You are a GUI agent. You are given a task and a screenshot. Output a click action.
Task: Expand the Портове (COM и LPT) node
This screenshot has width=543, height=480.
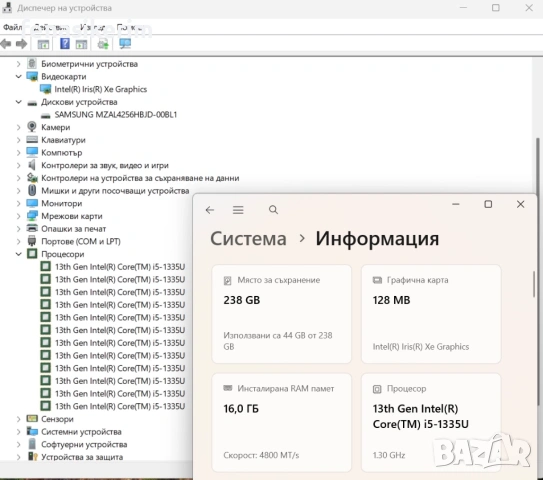click(18, 241)
